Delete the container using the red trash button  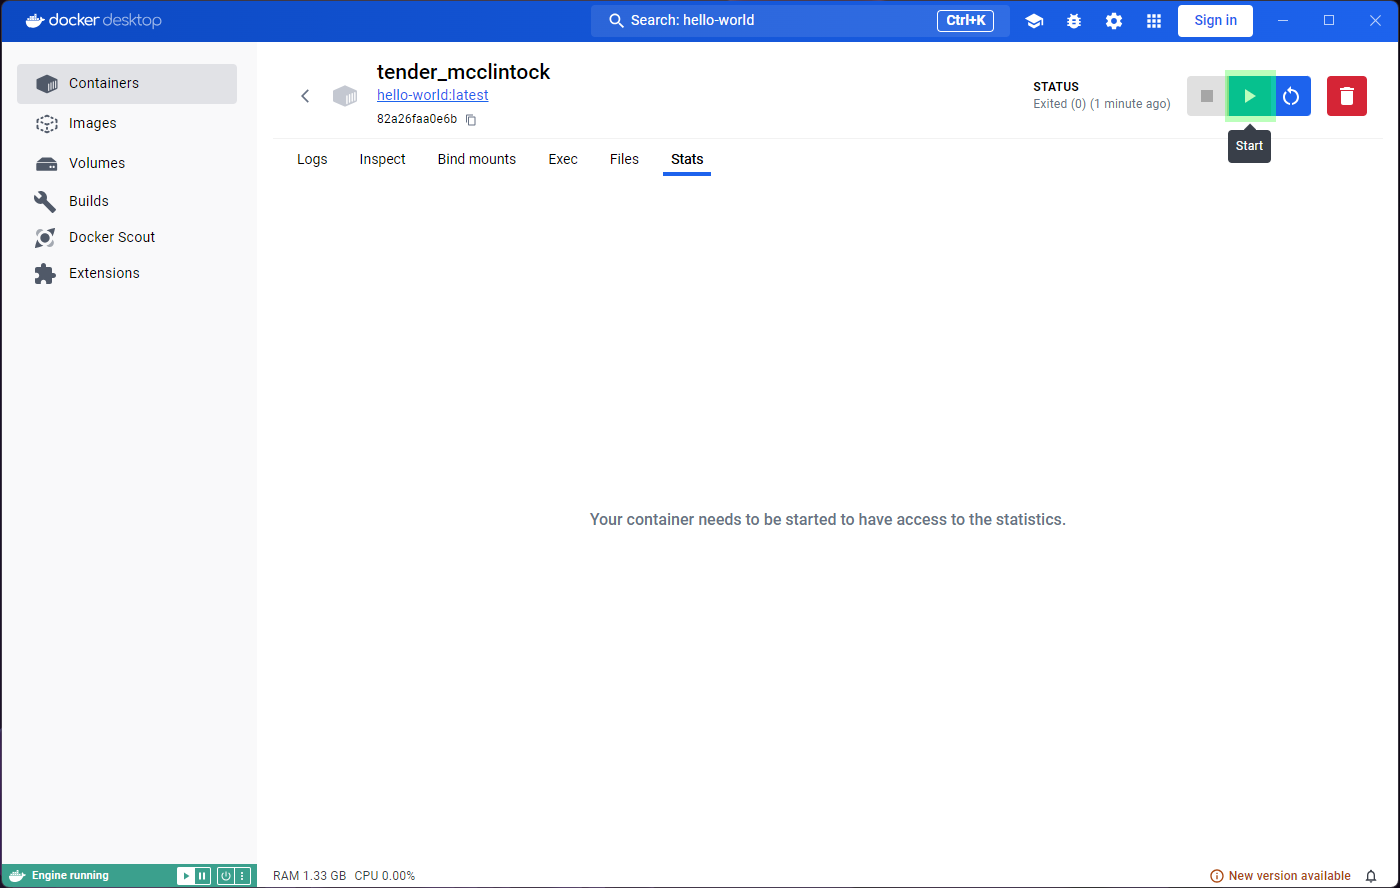click(x=1347, y=96)
